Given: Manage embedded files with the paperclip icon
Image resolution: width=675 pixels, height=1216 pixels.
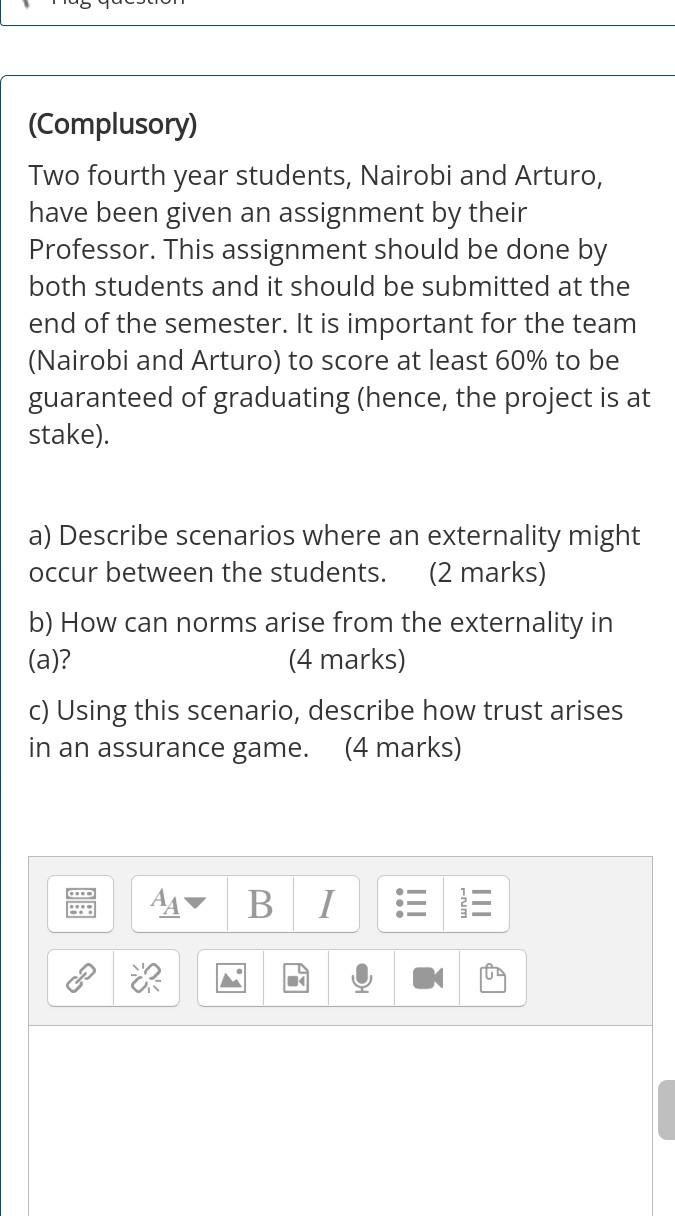Looking at the screenshot, I should pyautogui.click(x=492, y=978).
